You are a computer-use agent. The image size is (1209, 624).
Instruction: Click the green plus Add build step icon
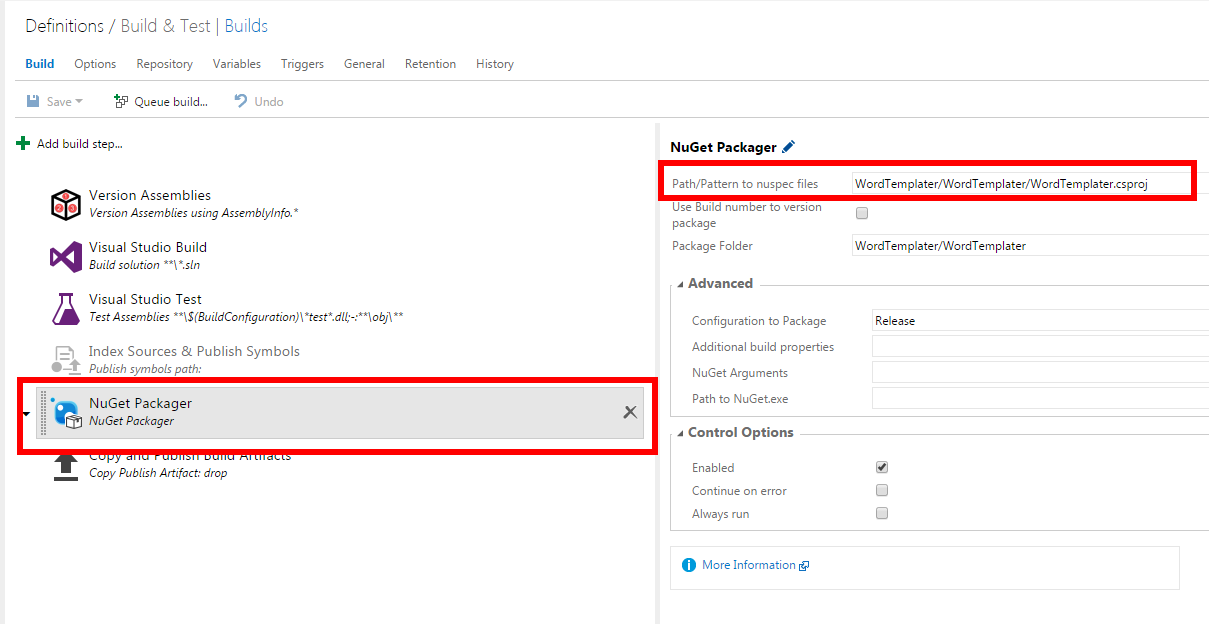point(23,144)
